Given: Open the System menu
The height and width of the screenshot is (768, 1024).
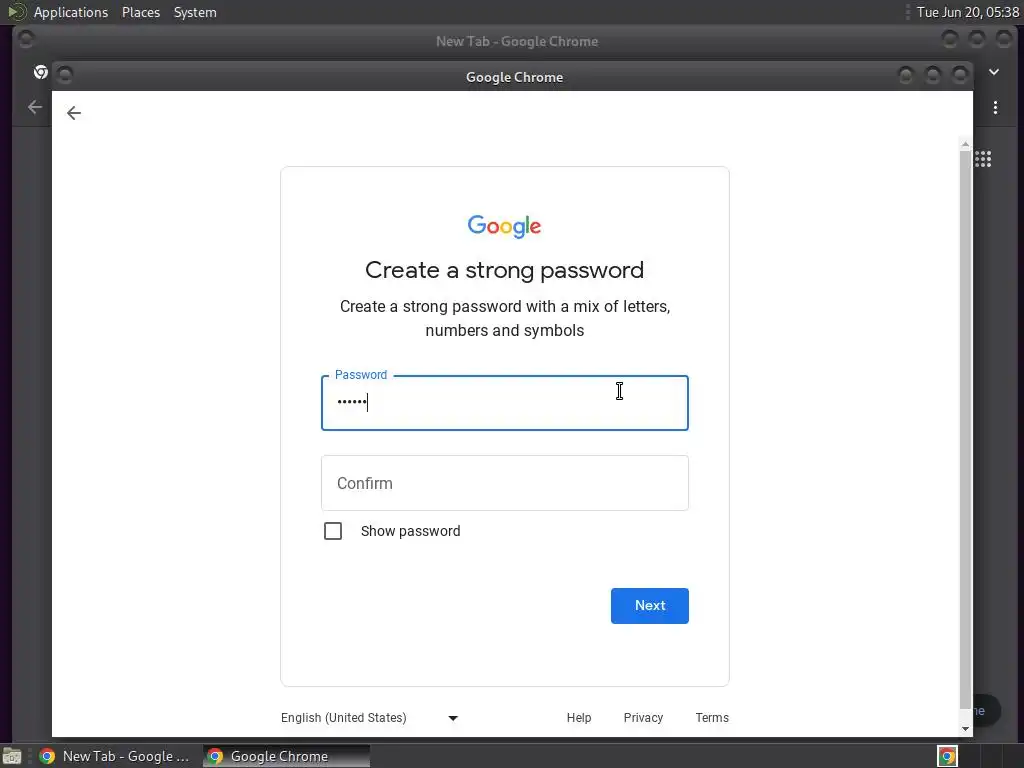Looking at the screenshot, I should click(x=195, y=12).
